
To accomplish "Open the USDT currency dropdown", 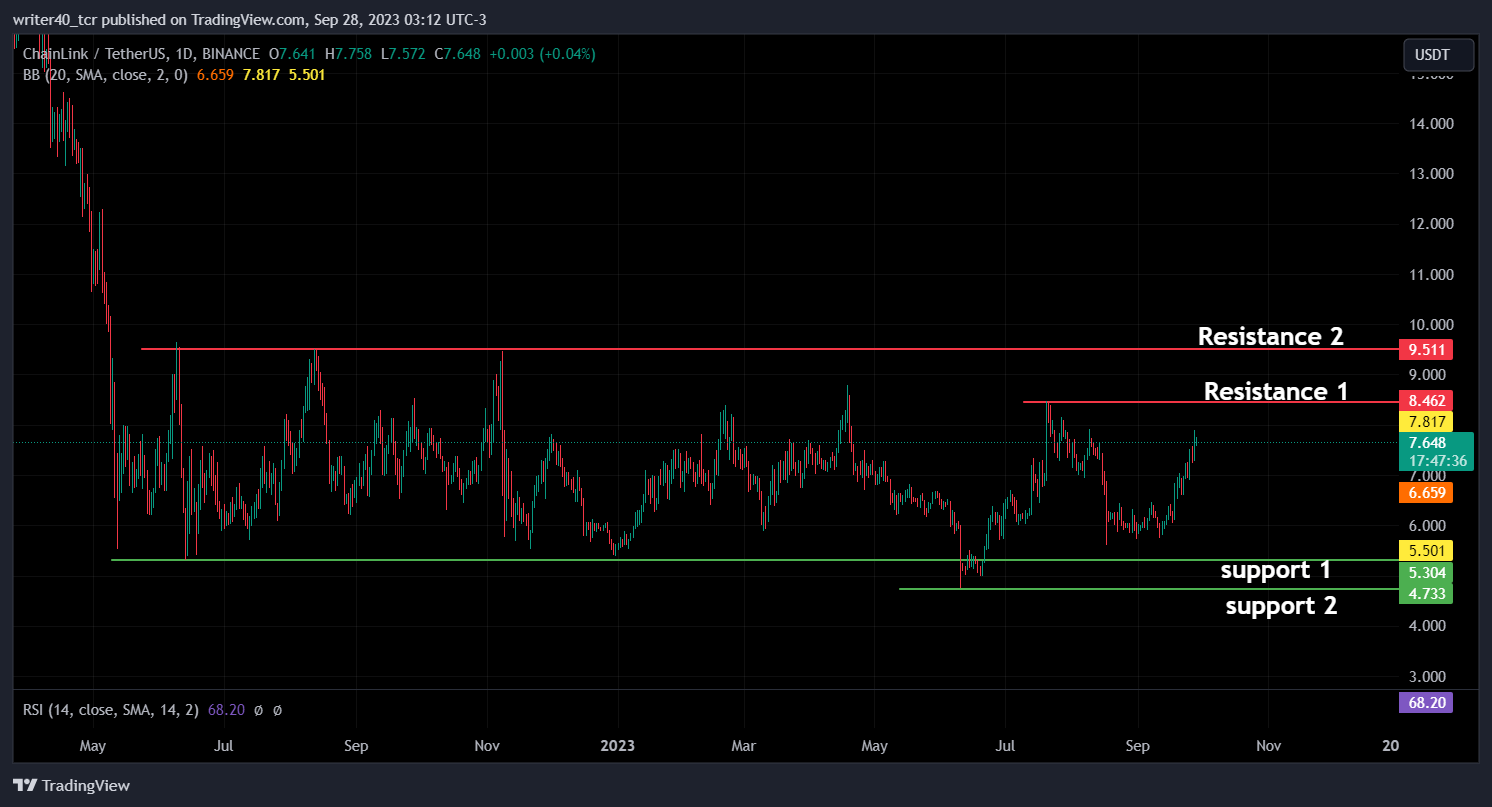I will (1438, 55).
